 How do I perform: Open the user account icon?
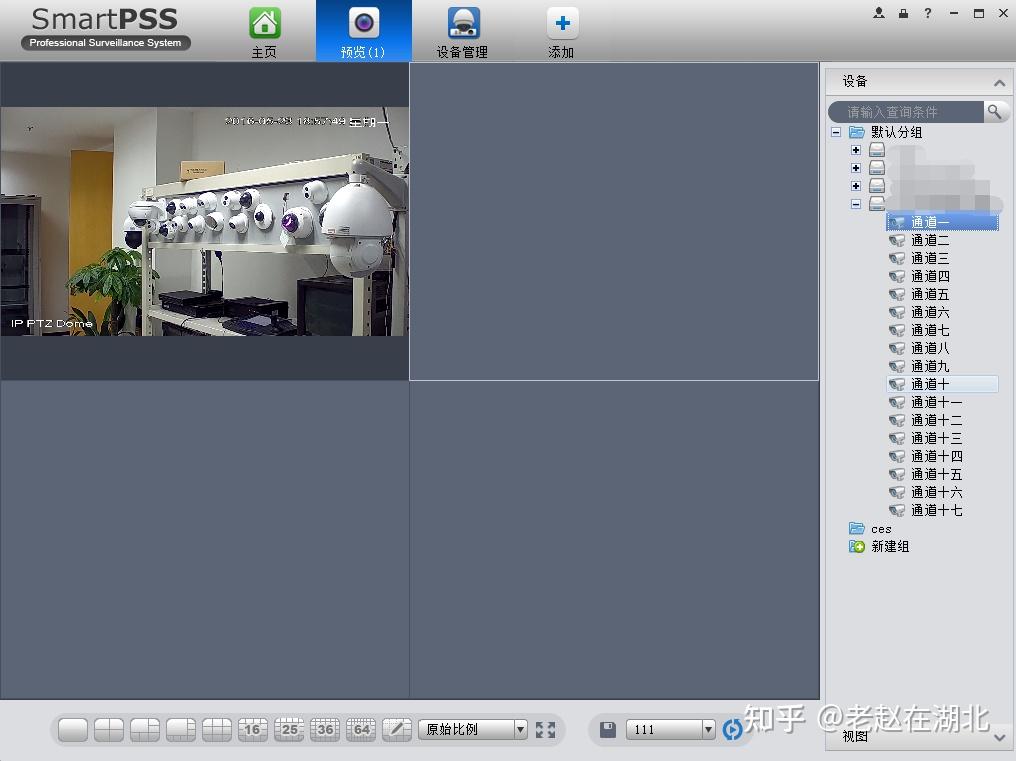[879, 13]
